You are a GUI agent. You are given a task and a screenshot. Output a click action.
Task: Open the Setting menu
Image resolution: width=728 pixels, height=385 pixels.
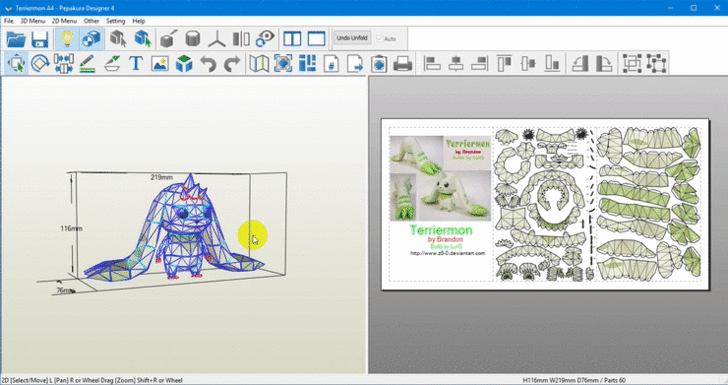point(116,21)
